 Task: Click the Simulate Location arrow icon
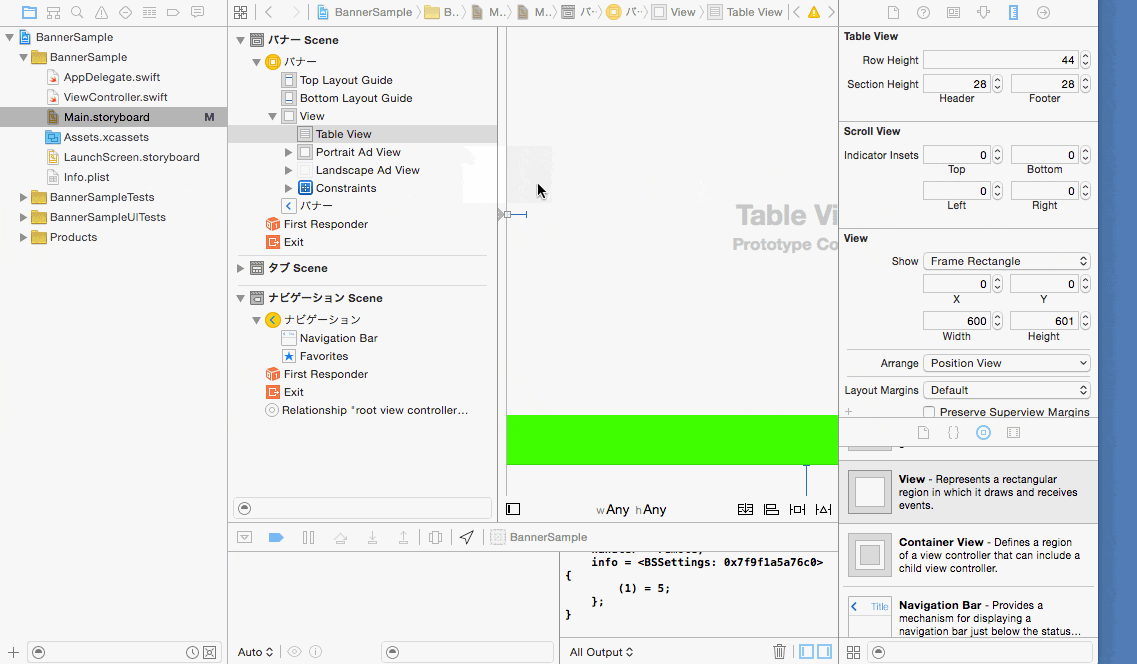(x=467, y=537)
